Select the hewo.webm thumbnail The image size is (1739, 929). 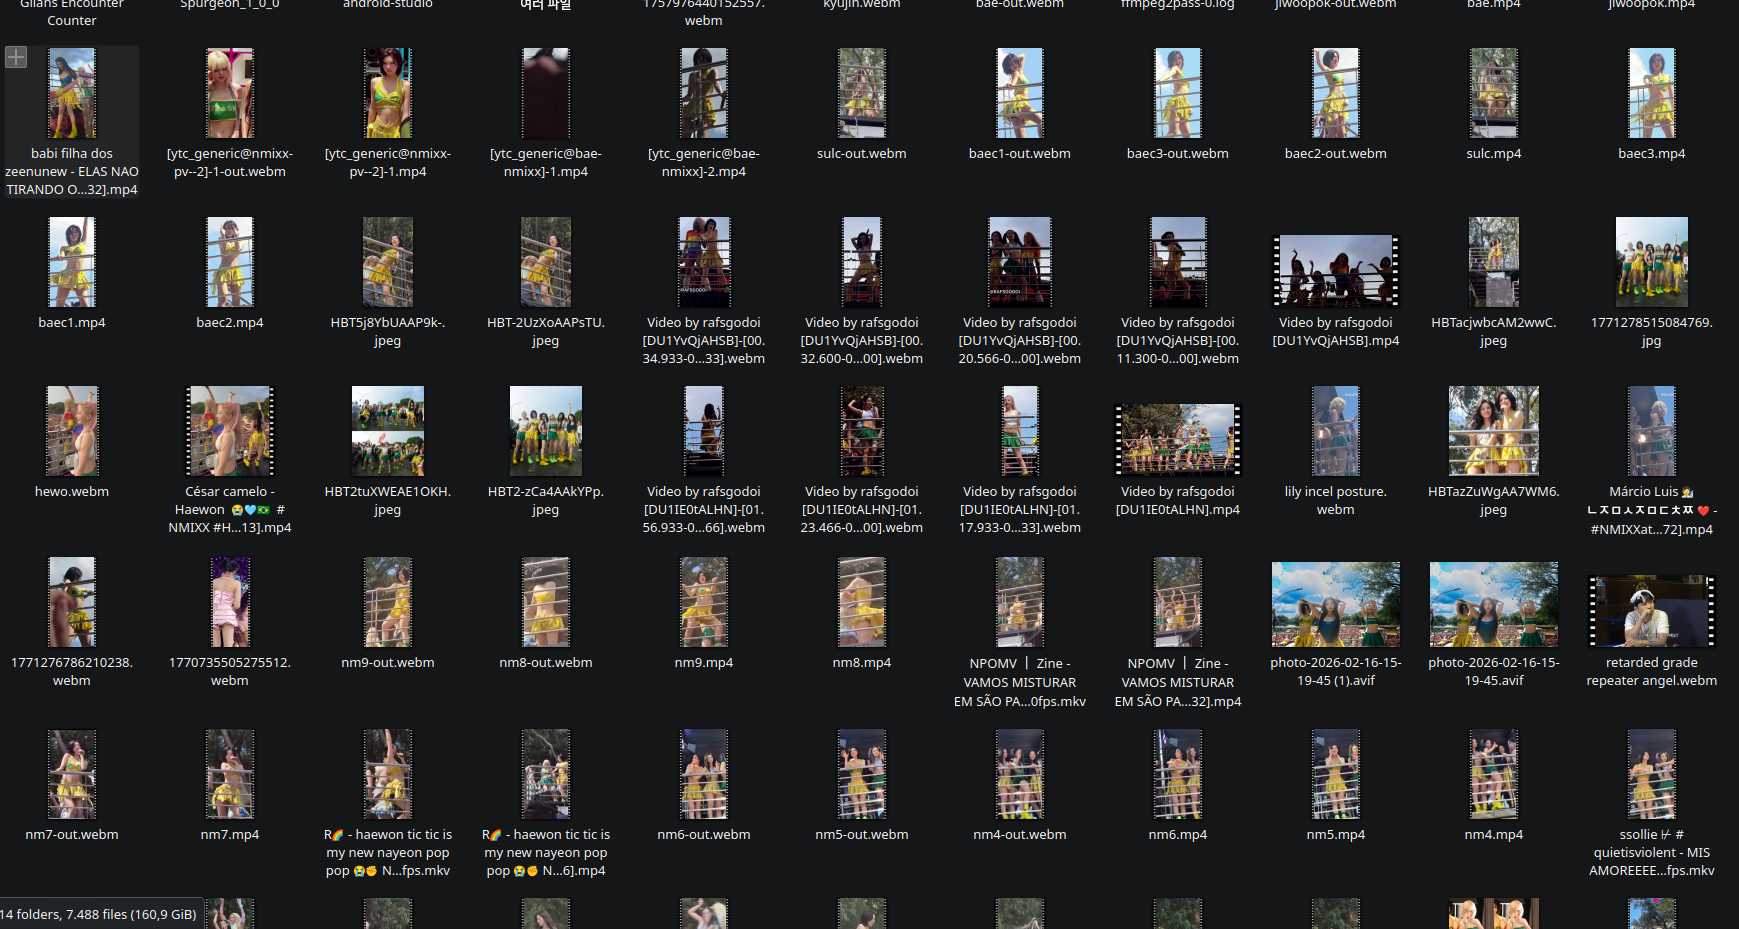coord(72,431)
